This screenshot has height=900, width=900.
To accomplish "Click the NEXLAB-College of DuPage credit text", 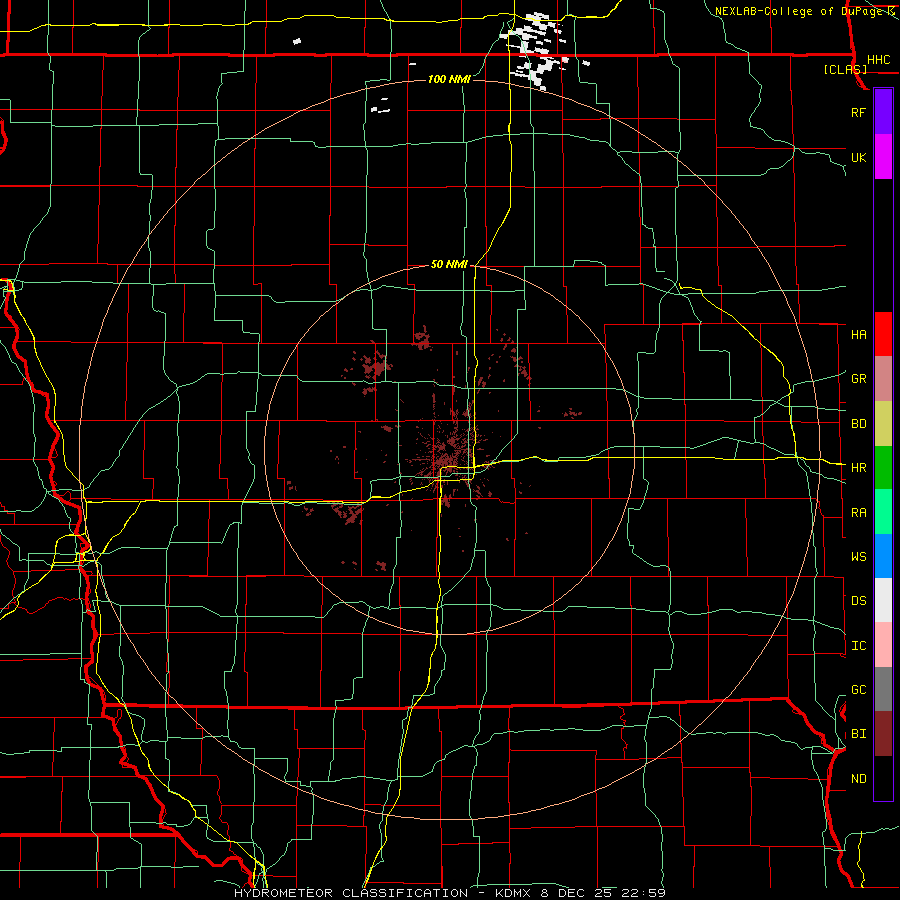I will (x=799, y=11).
